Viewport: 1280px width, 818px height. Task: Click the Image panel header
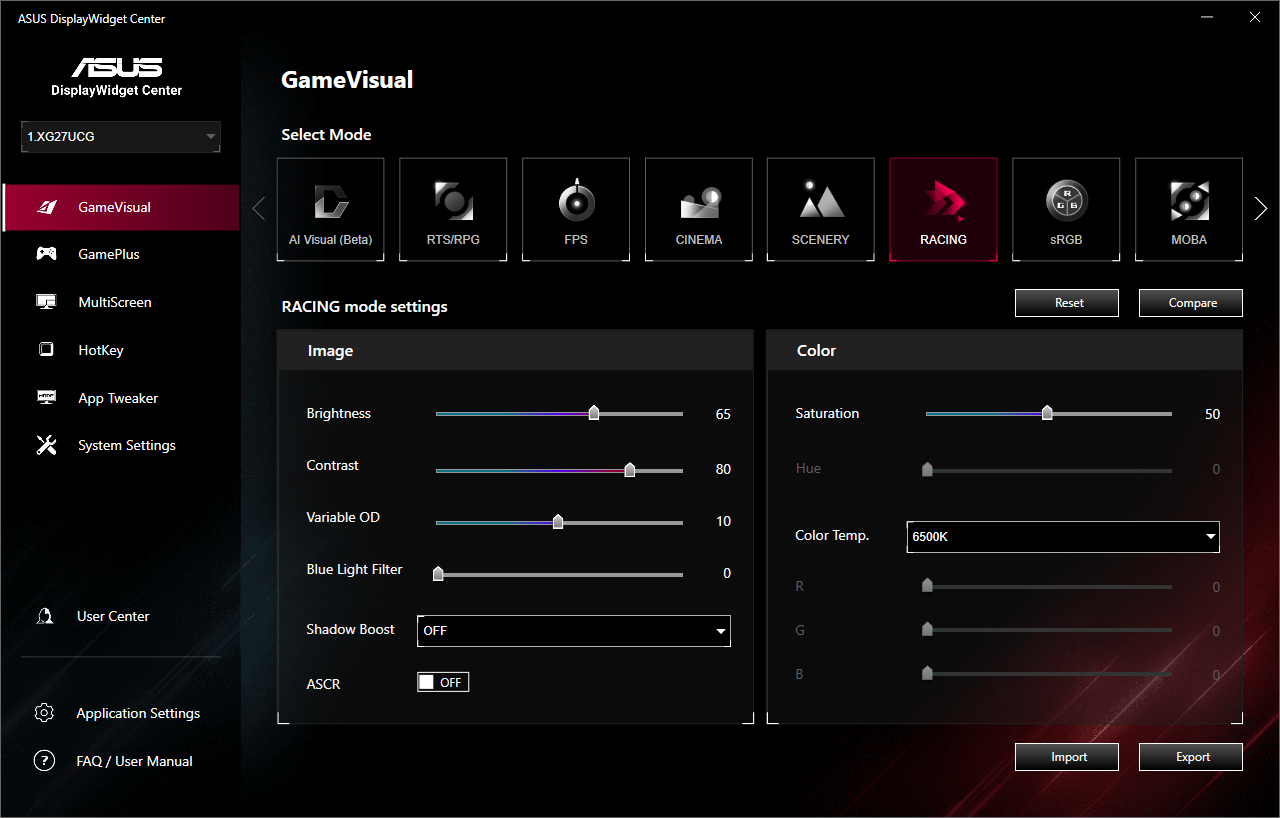(x=515, y=351)
